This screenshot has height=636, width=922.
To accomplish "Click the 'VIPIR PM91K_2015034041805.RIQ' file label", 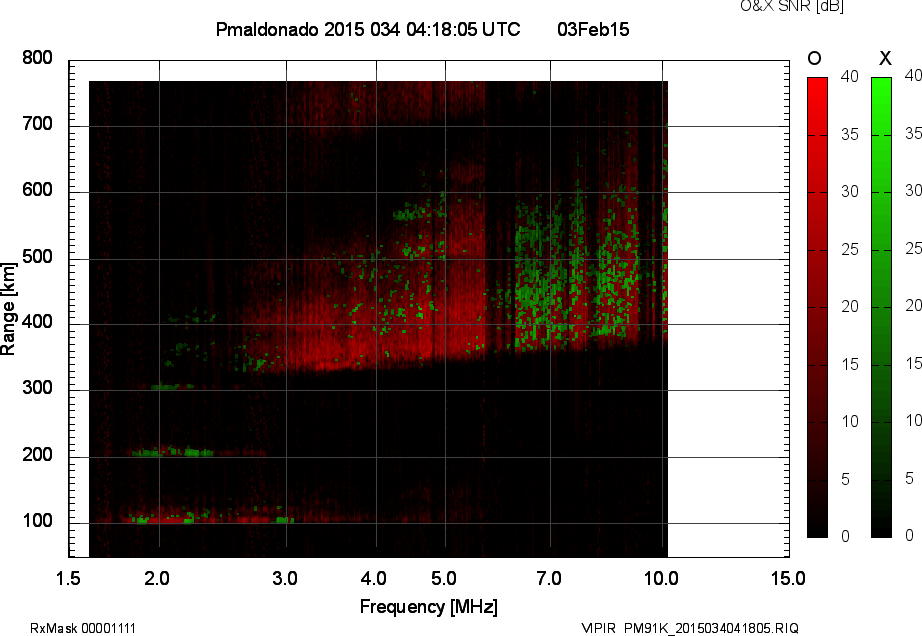I will (x=690, y=628).
